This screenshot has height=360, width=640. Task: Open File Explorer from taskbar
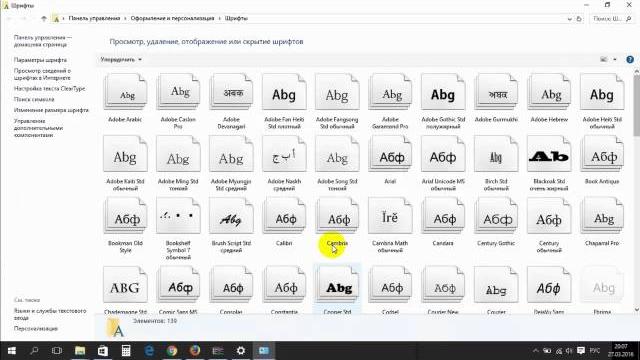pyautogui.click(x=80, y=351)
